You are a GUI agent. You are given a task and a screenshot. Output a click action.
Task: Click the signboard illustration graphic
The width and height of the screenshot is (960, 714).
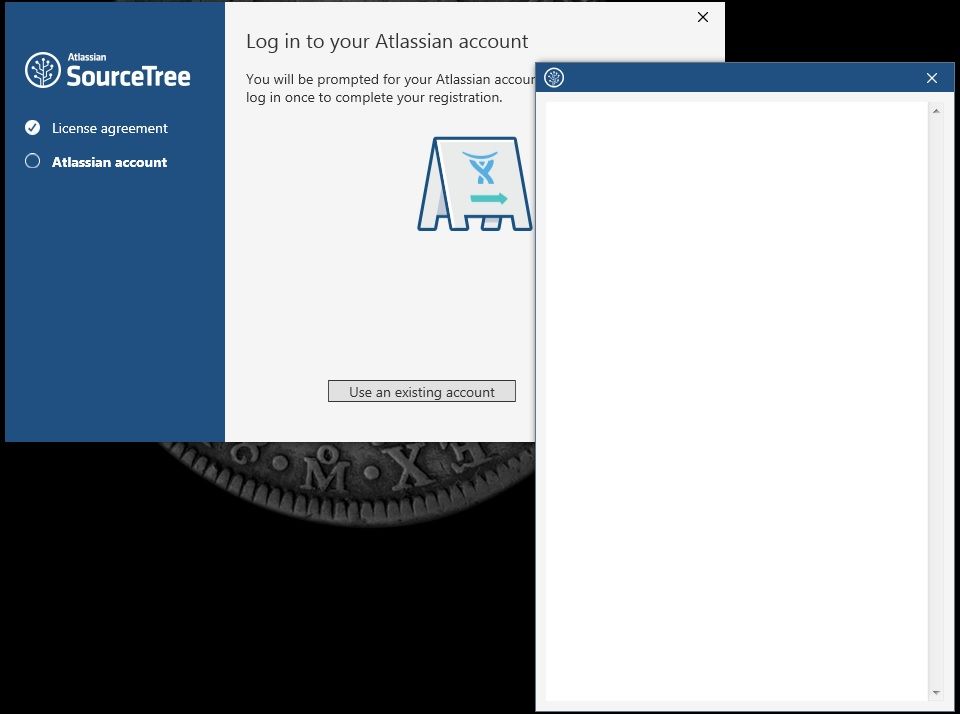(x=475, y=185)
